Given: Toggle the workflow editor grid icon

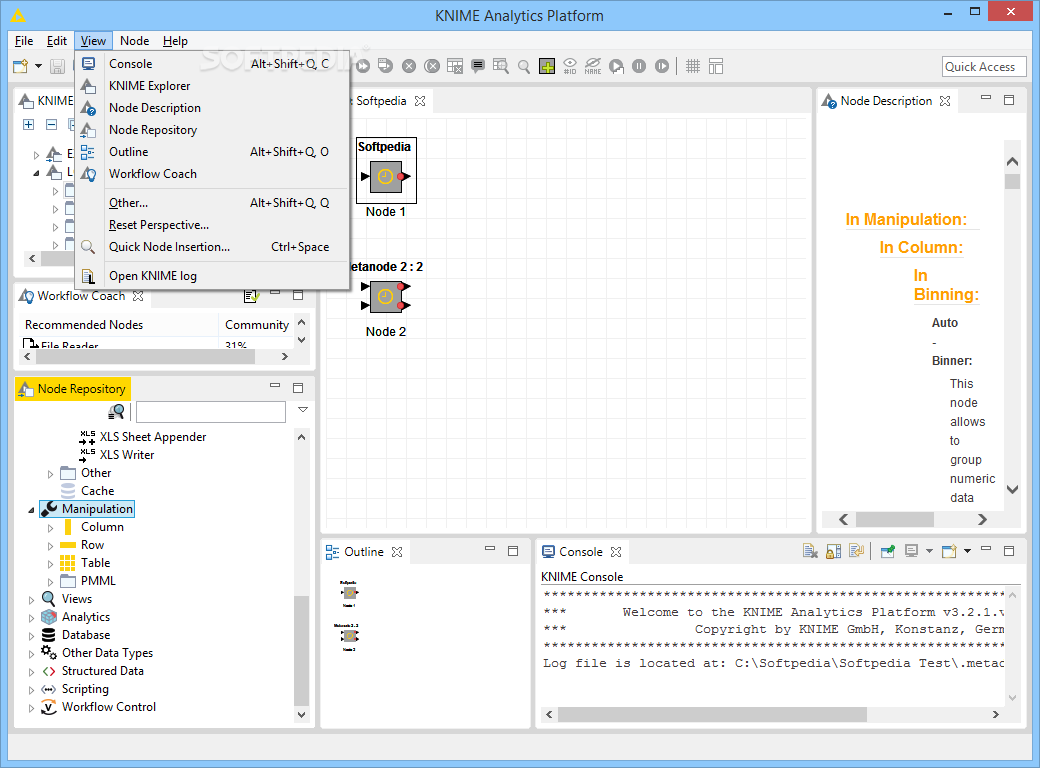Looking at the screenshot, I should pyautogui.click(x=693, y=66).
